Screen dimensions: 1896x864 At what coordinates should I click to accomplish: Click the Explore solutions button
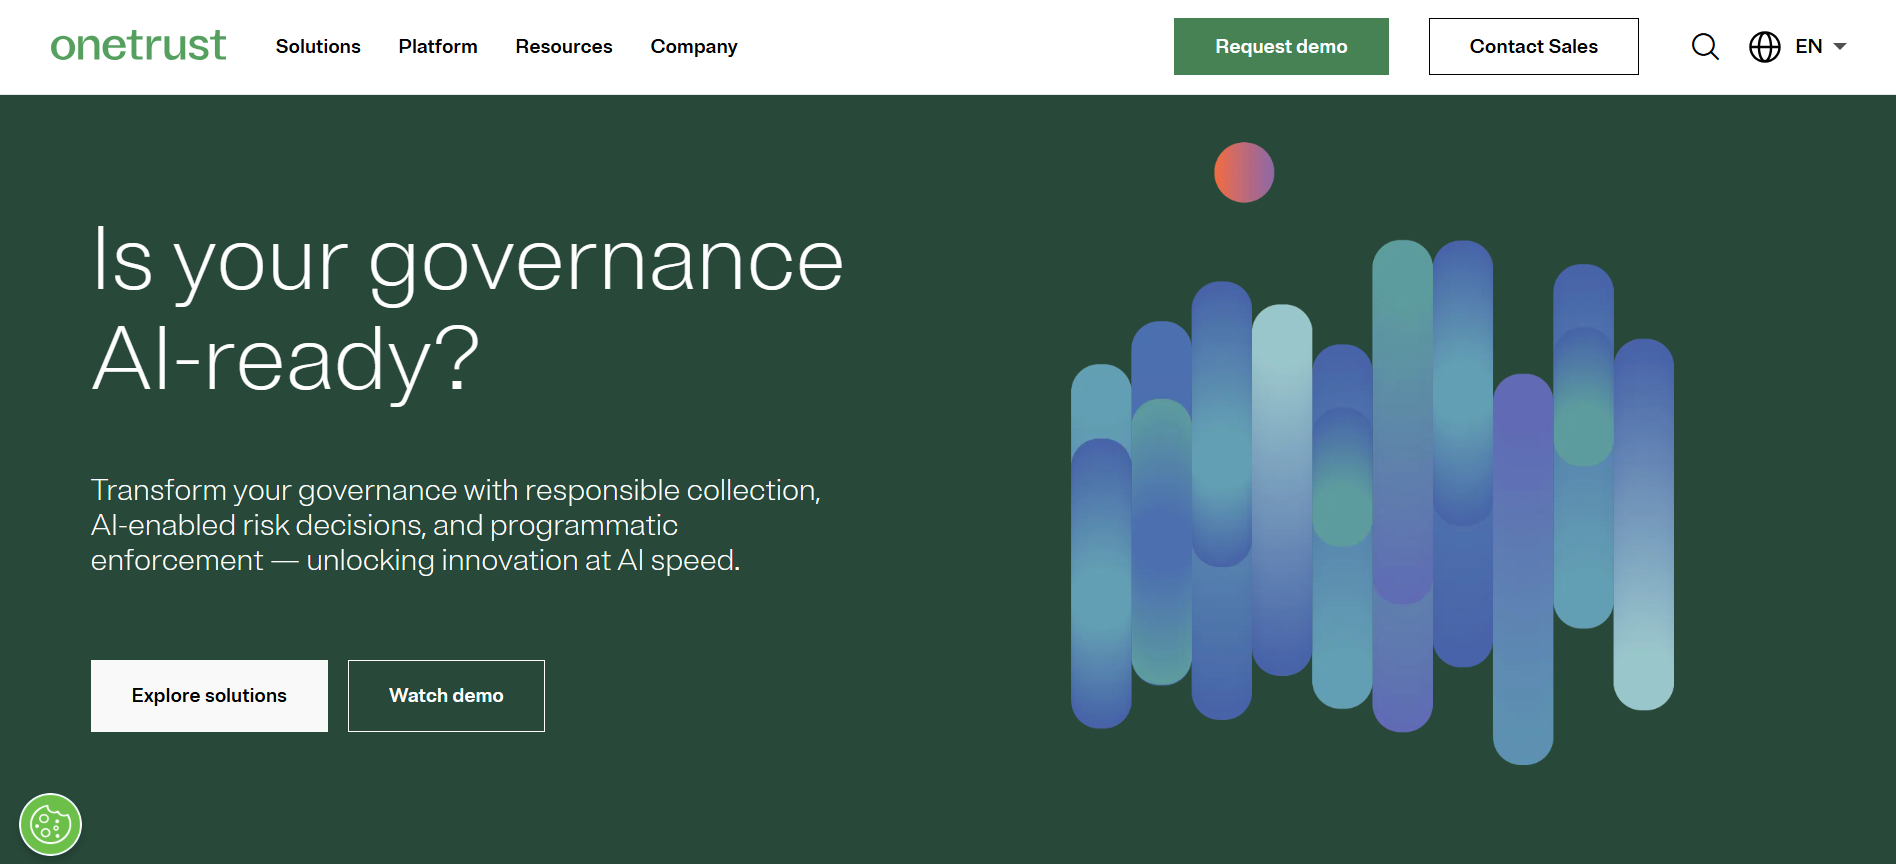pos(209,696)
